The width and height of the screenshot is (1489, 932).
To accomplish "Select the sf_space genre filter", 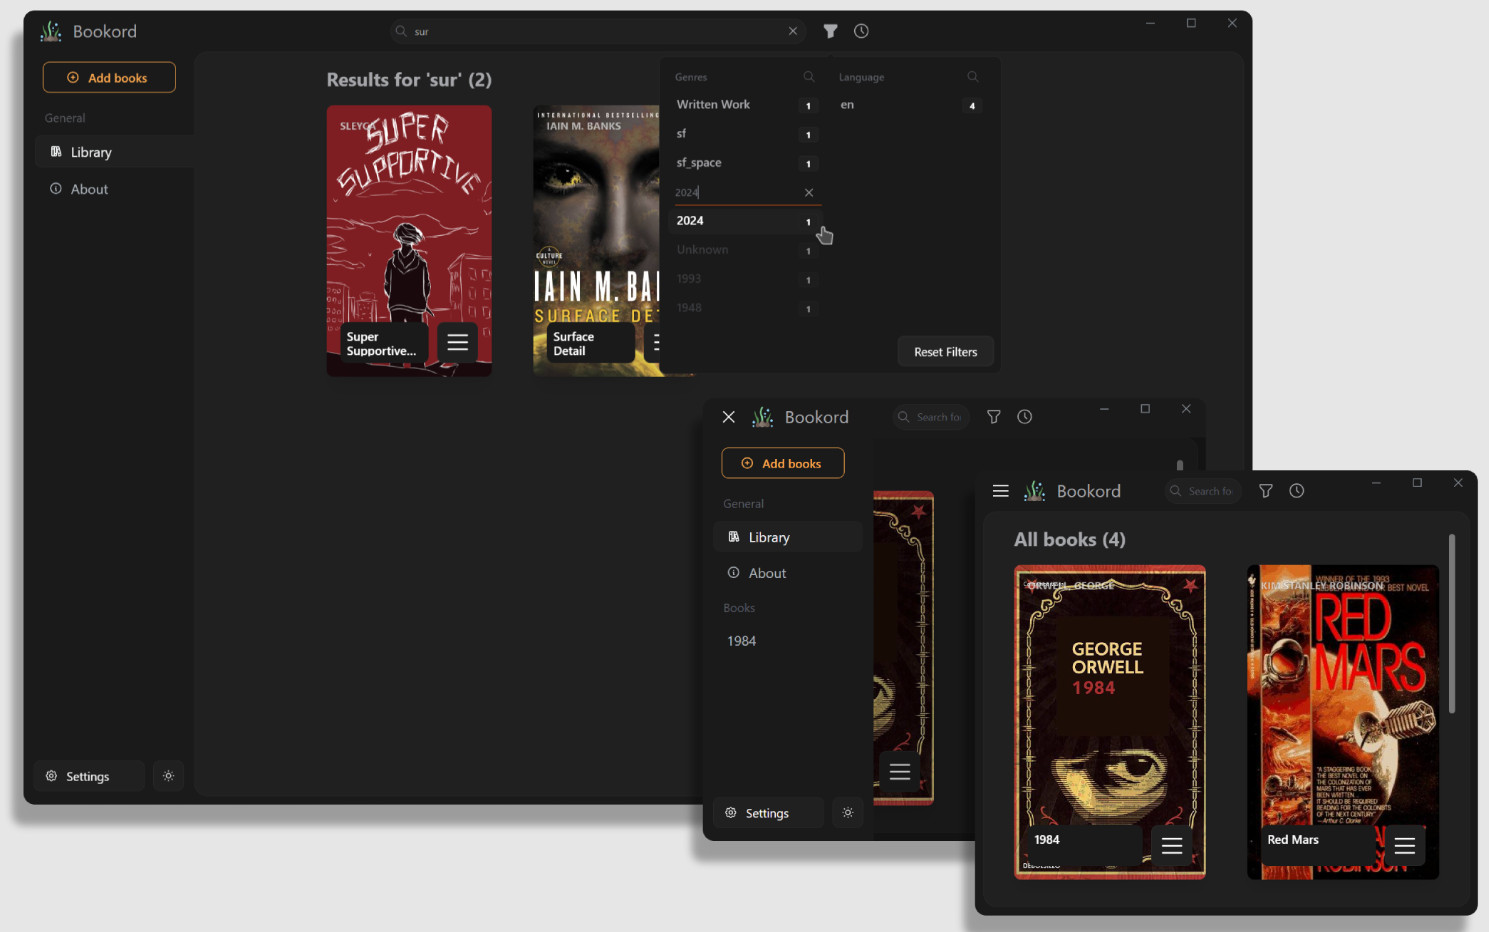I will 745,163.
